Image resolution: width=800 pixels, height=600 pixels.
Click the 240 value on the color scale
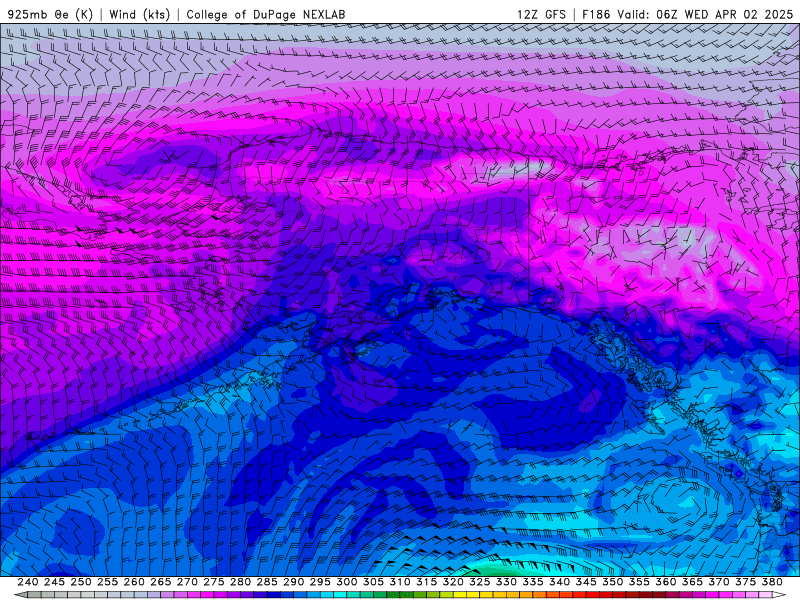pyautogui.click(x=28, y=582)
